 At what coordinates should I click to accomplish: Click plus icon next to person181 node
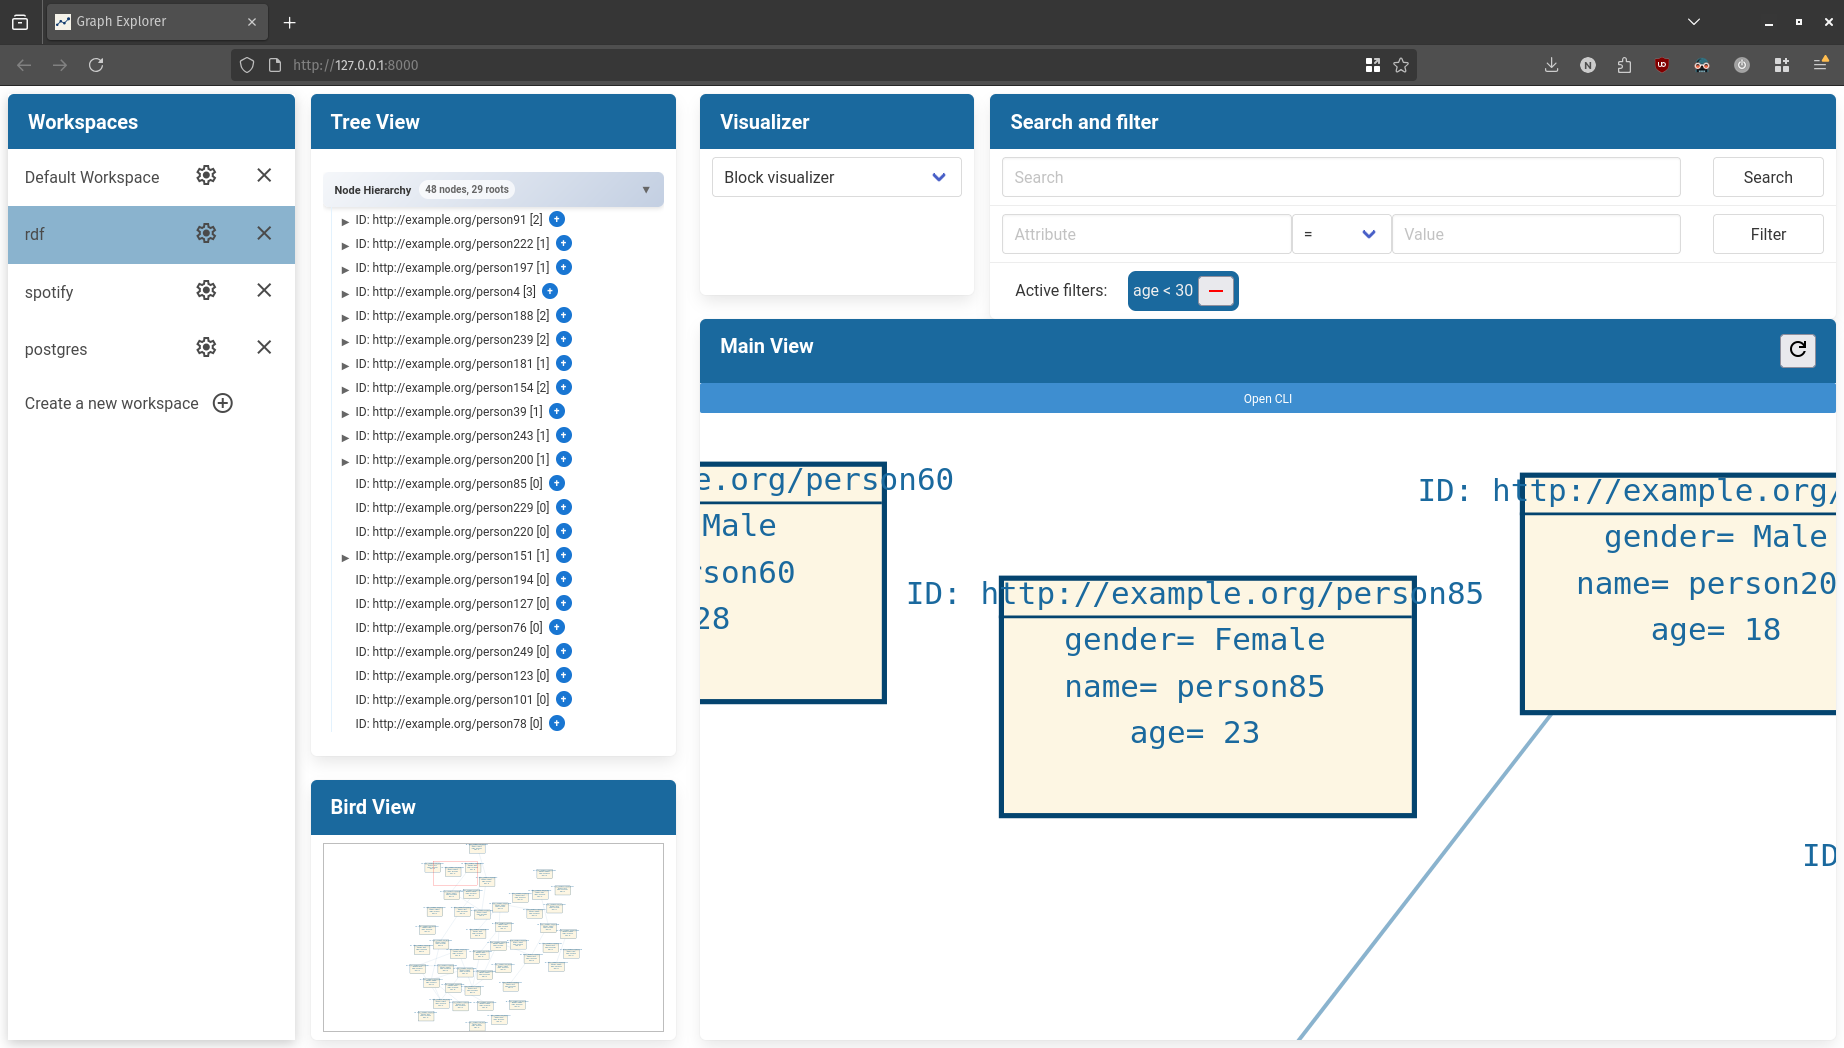564,363
